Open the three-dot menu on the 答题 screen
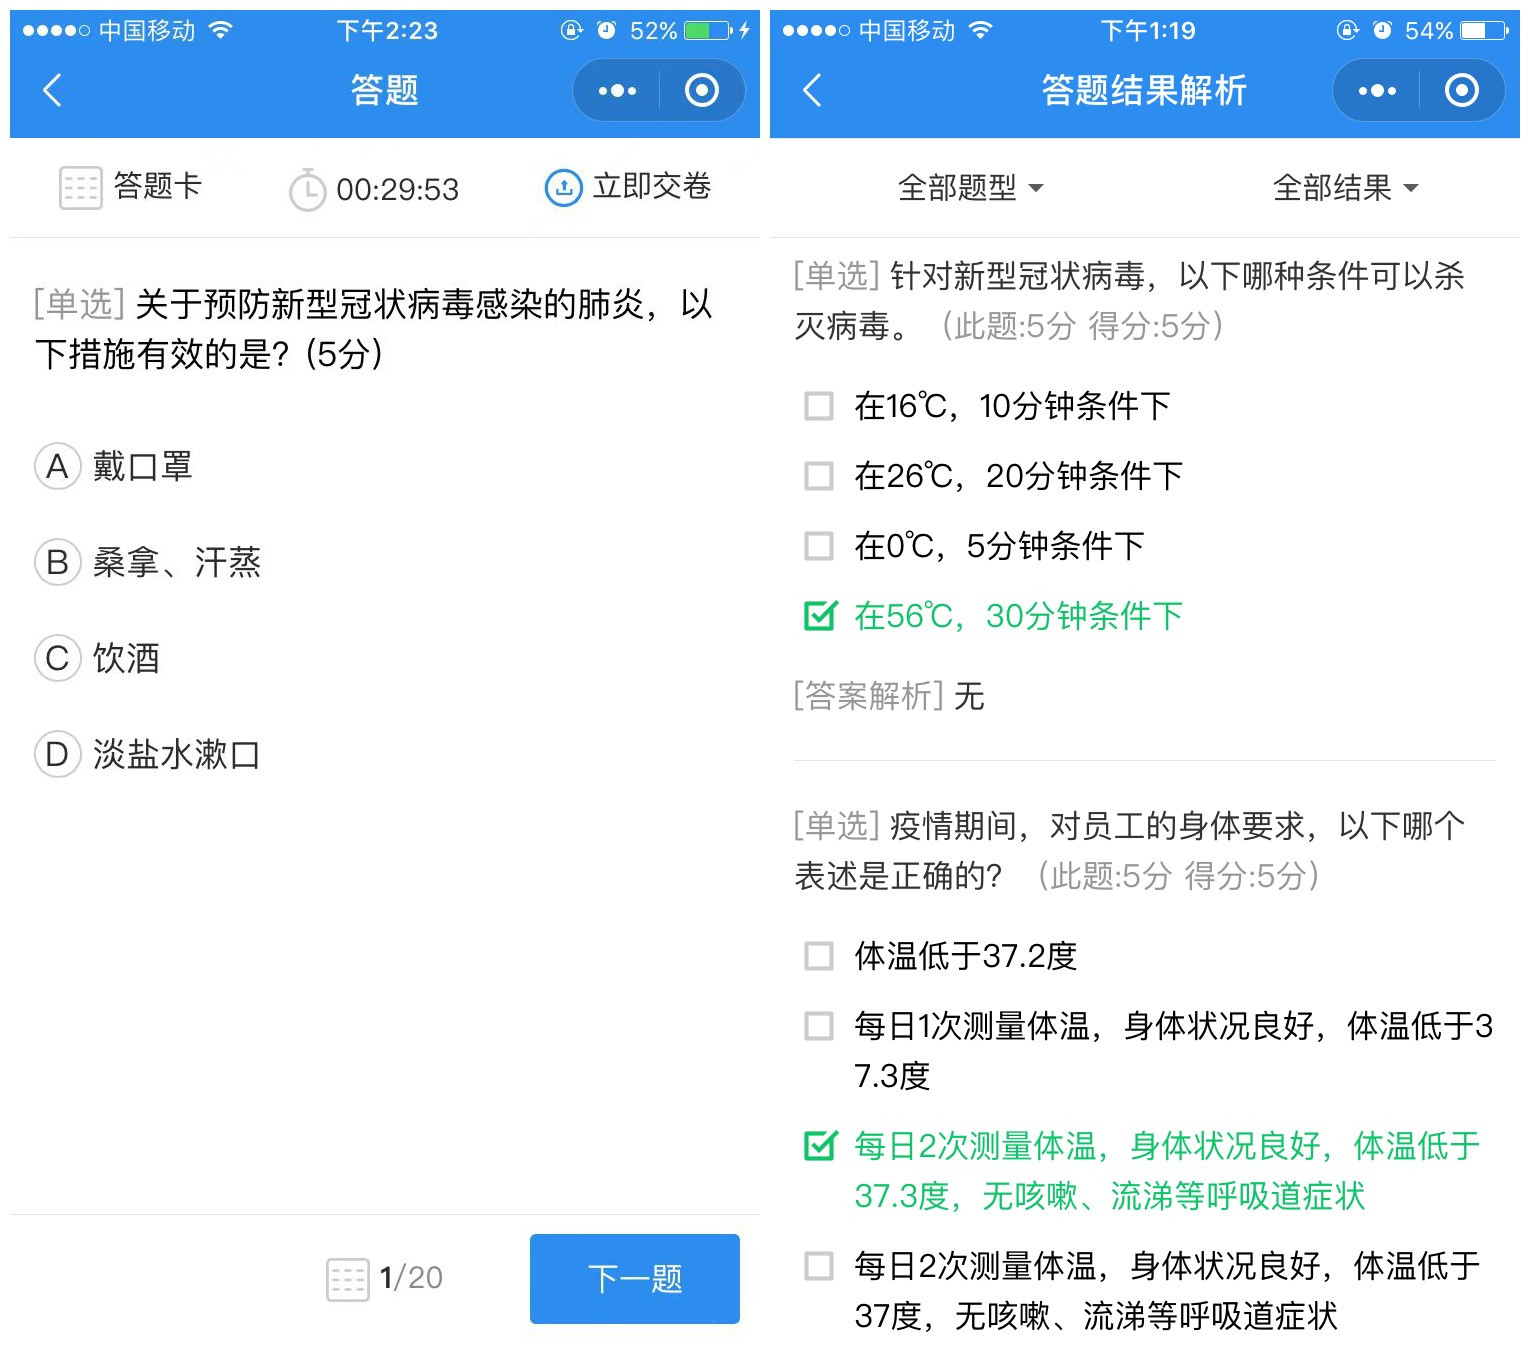The image size is (1530, 1354). pyautogui.click(x=617, y=91)
